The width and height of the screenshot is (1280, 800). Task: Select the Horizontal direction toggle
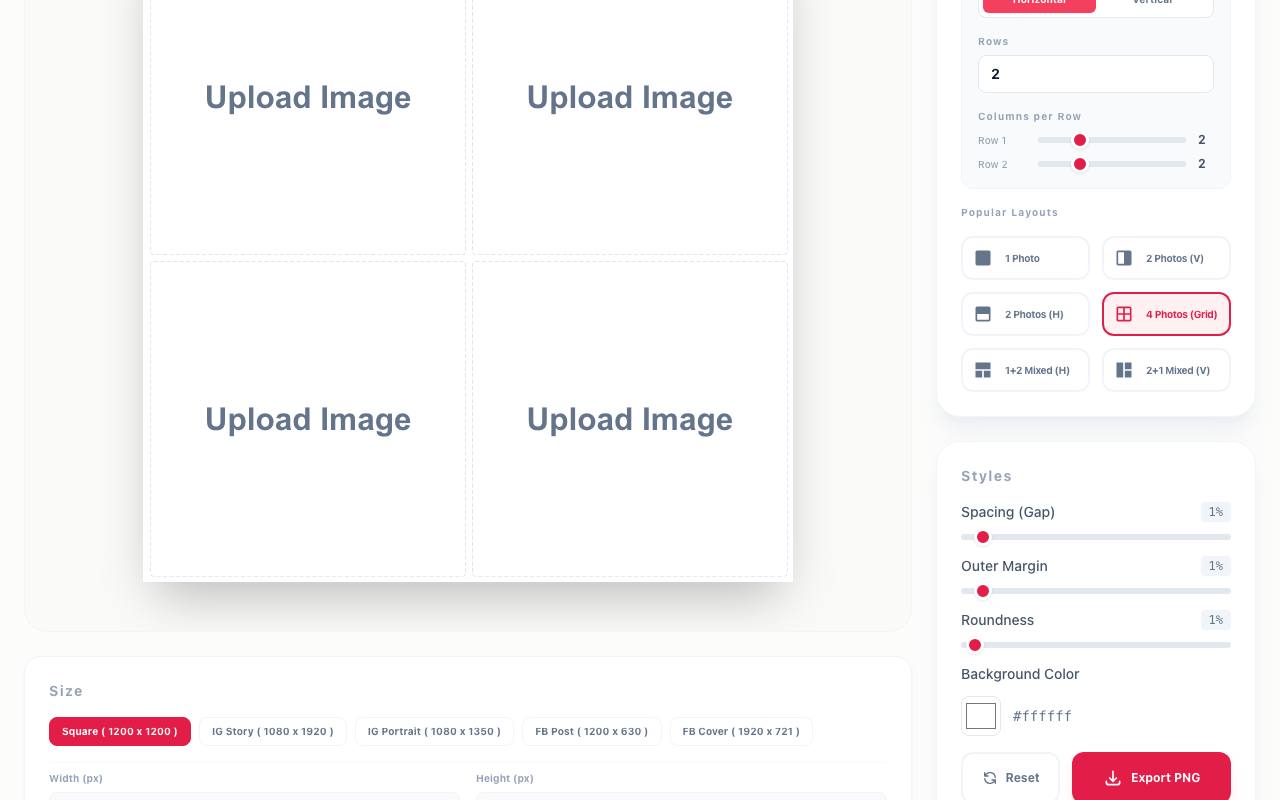point(1039,4)
